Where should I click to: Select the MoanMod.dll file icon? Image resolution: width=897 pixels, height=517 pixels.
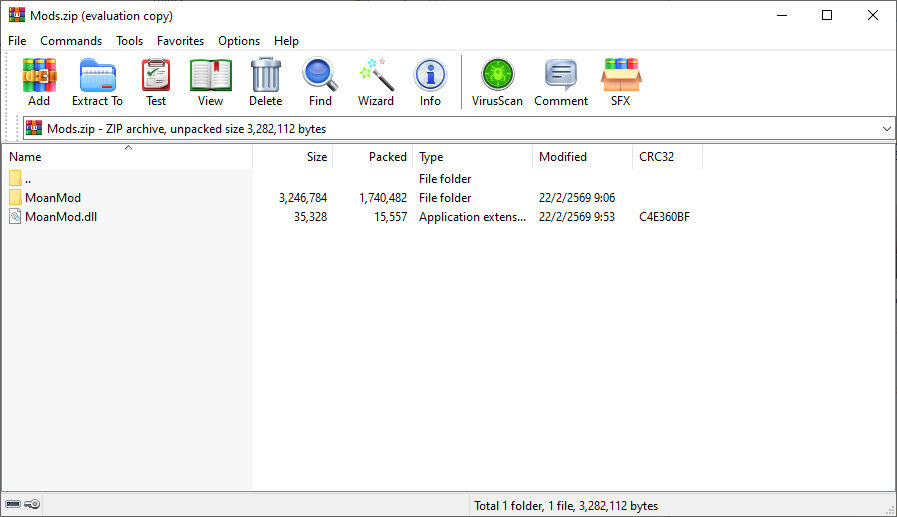pos(15,217)
